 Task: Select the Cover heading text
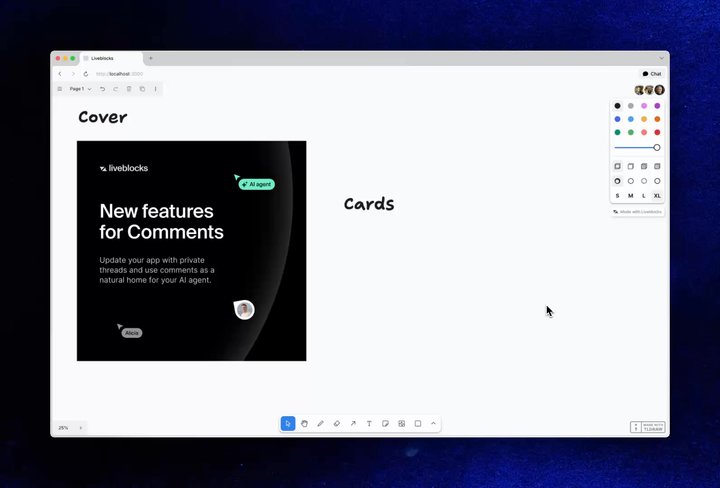tap(103, 118)
